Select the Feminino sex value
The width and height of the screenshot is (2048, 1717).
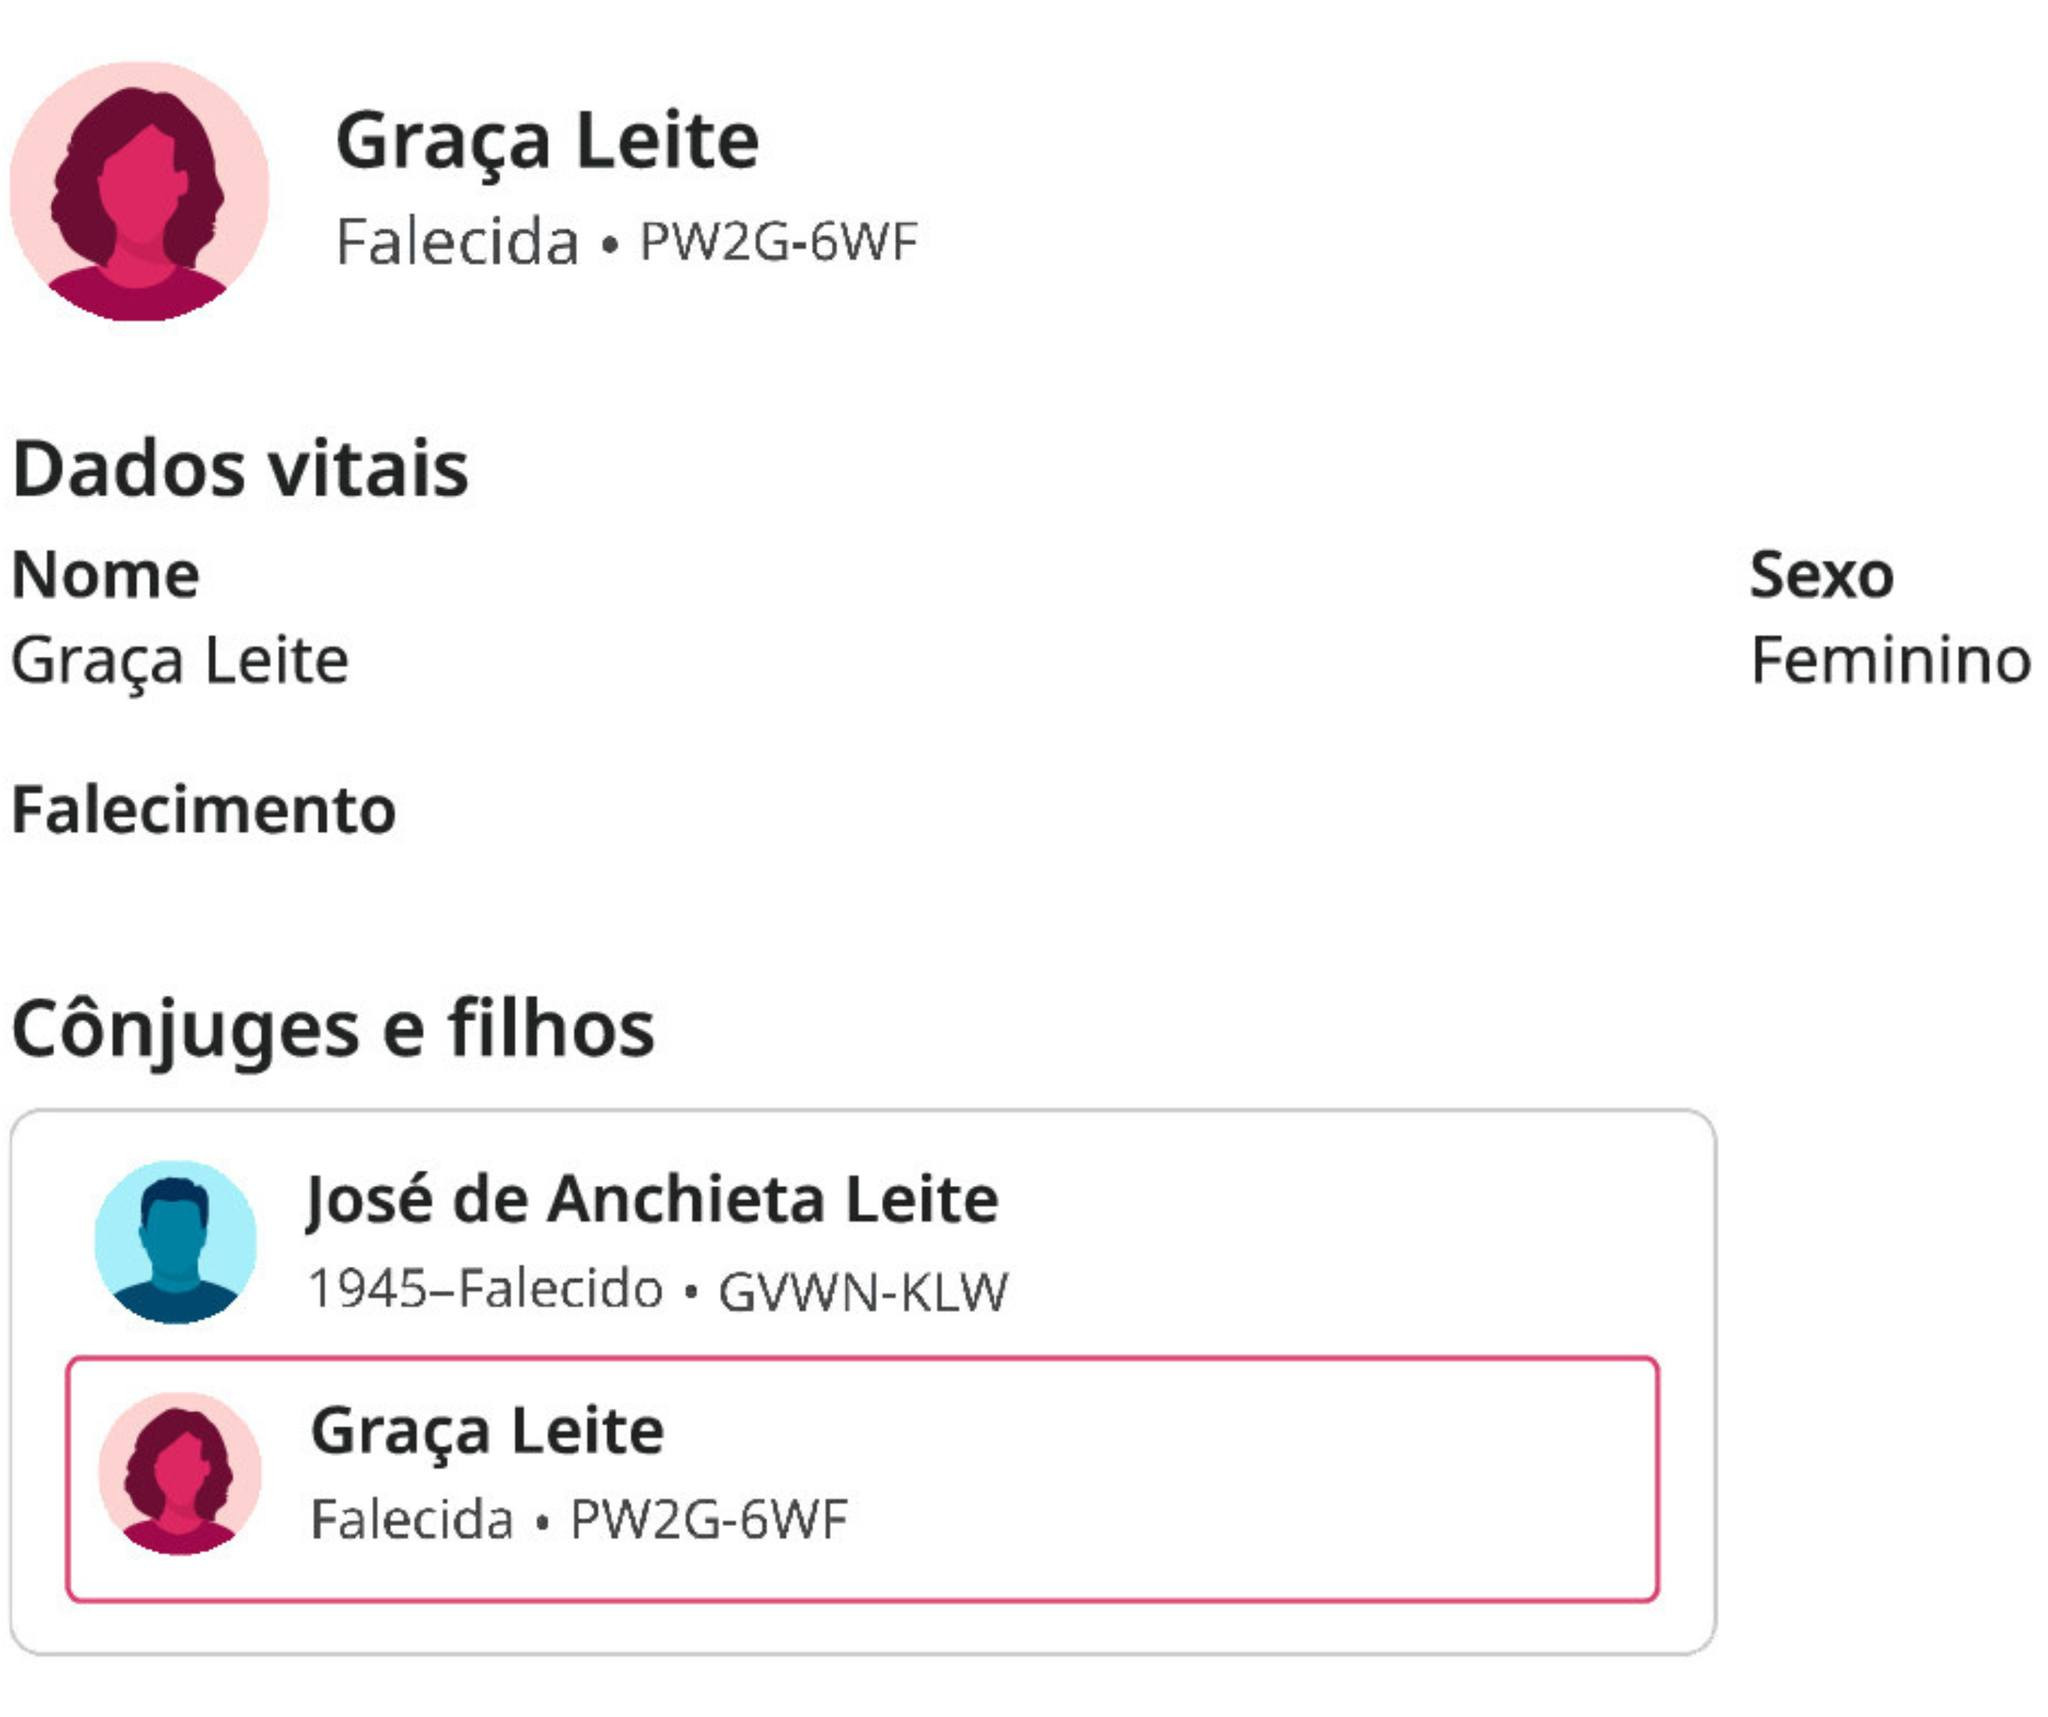[1890, 660]
